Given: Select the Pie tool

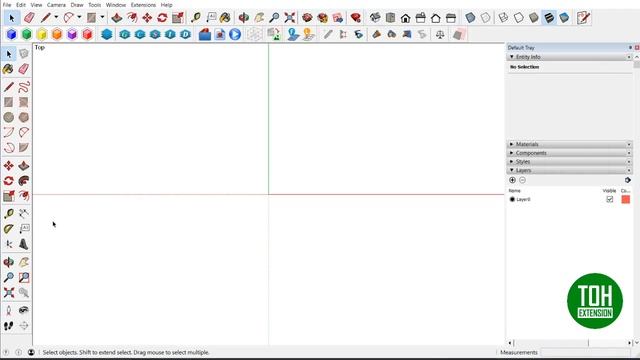Looking at the screenshot, I should 24,147.
